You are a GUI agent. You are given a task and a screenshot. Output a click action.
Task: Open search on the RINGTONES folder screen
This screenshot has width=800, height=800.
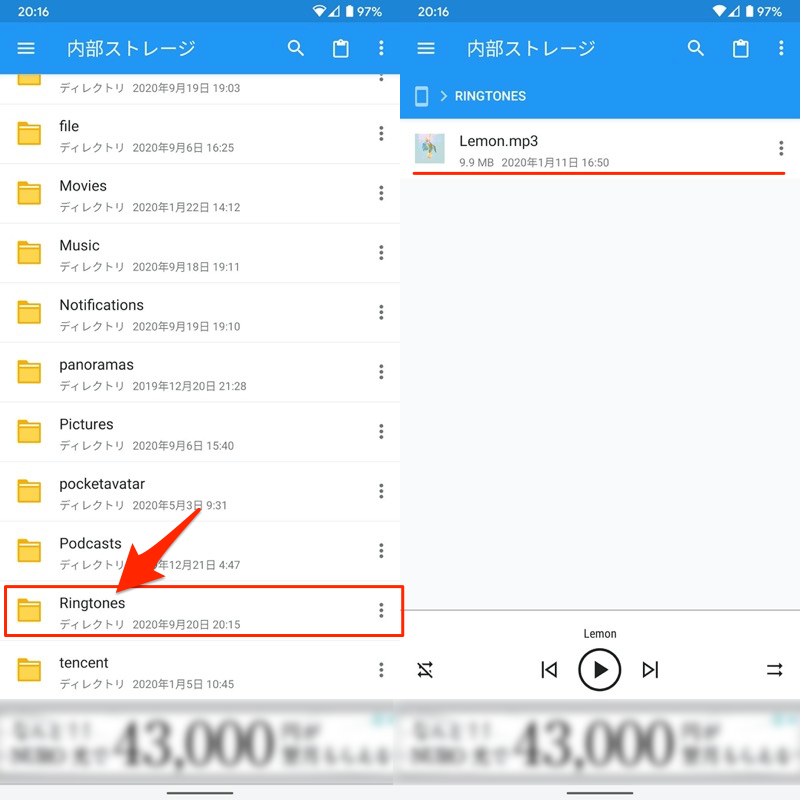pos(696,48)
